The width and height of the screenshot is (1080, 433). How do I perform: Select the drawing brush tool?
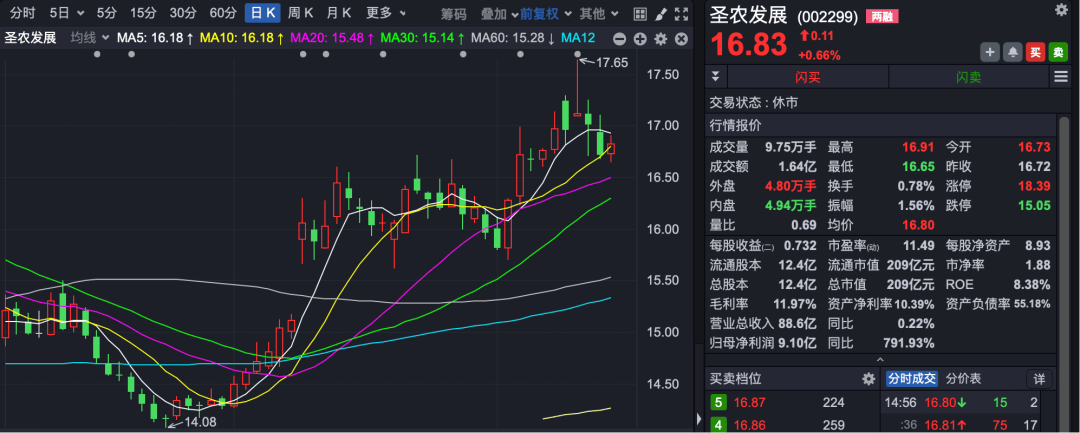[660, 13]
